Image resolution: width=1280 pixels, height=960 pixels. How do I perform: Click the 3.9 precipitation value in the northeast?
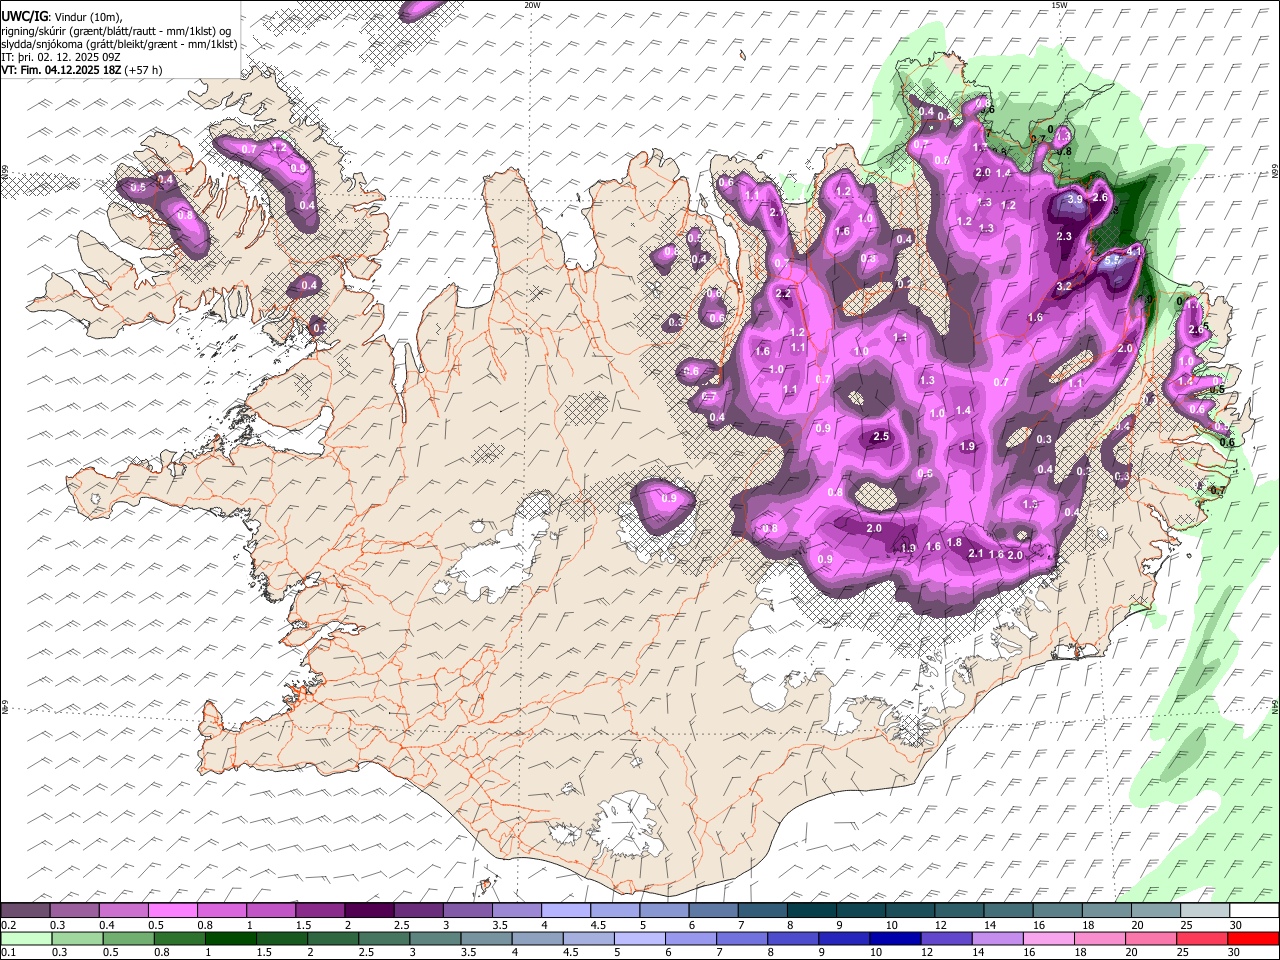[1075, 199]
